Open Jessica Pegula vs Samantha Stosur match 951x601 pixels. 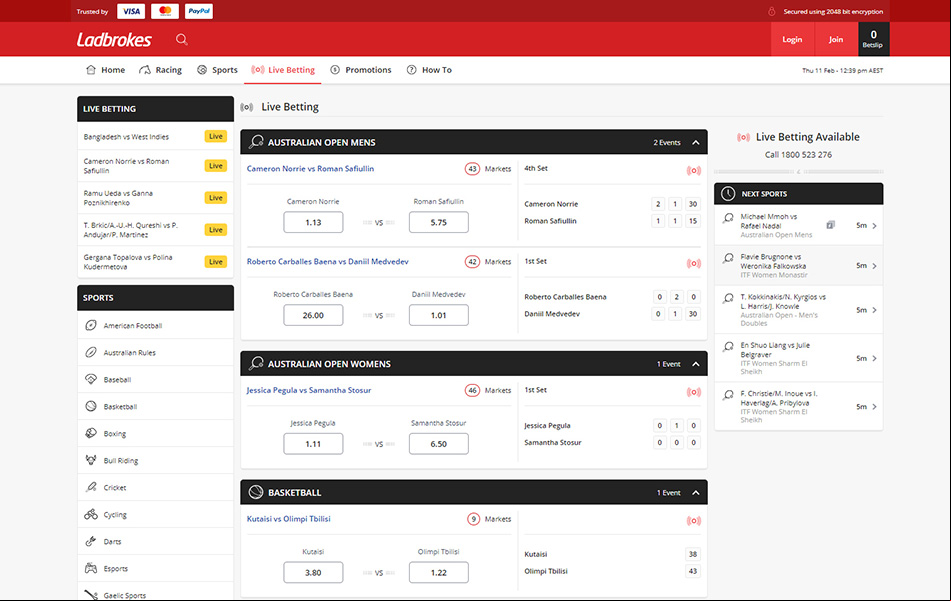309,390
